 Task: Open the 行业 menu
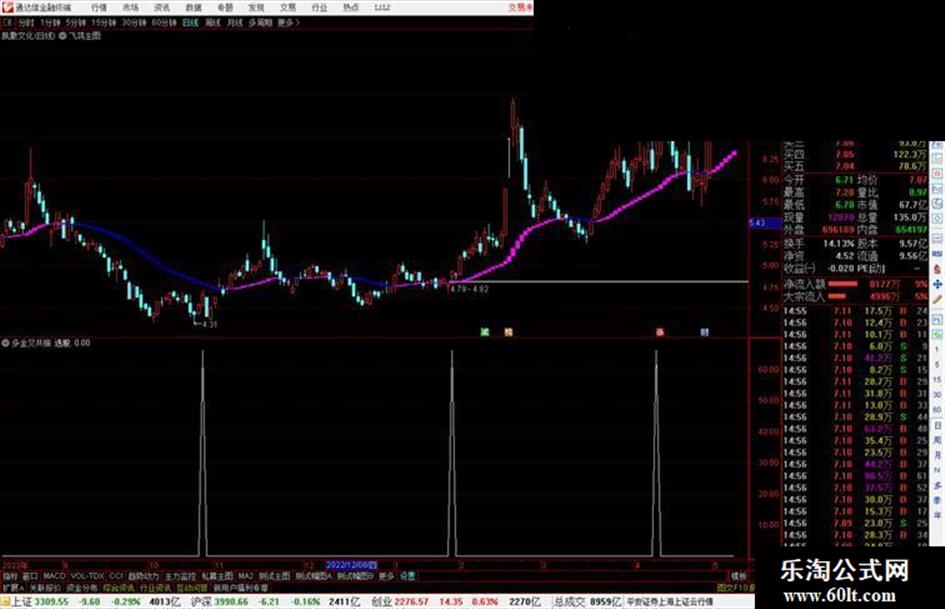tap(319, 8)
